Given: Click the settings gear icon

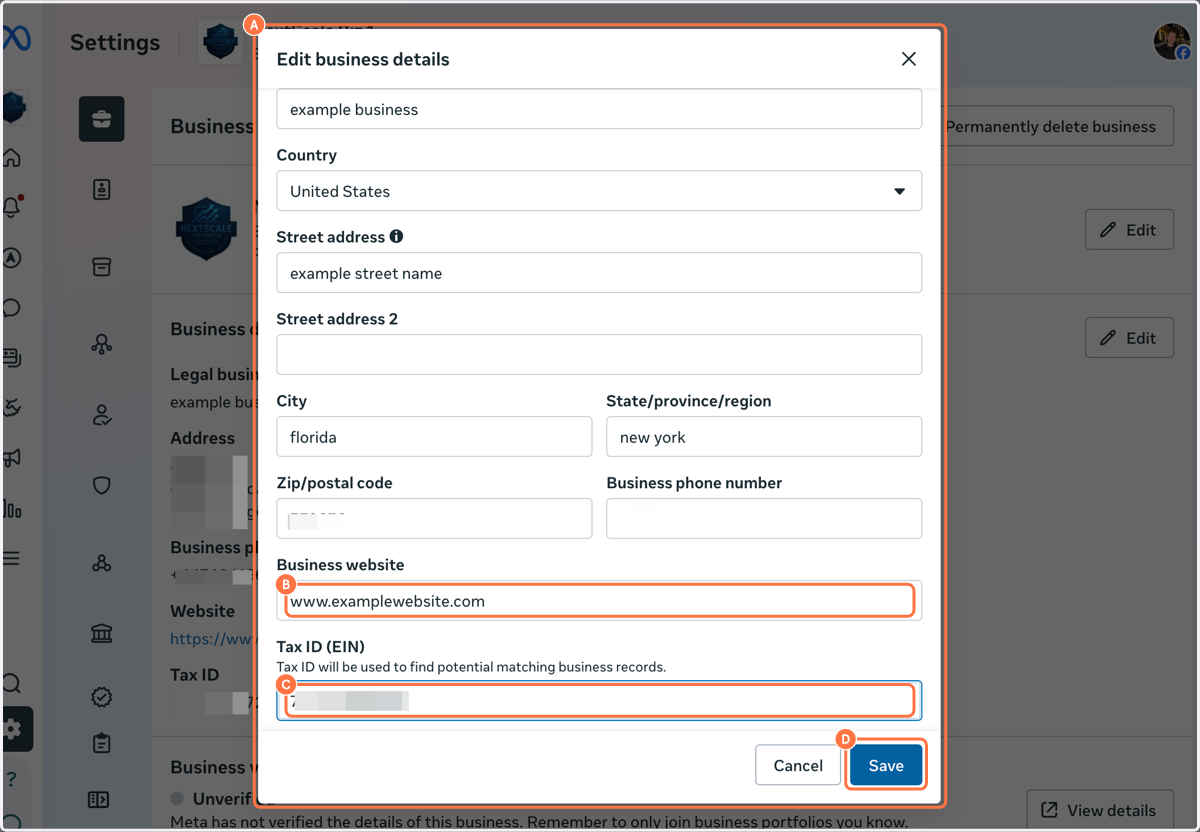Looking at the screenshot, I should click(16, 730).
